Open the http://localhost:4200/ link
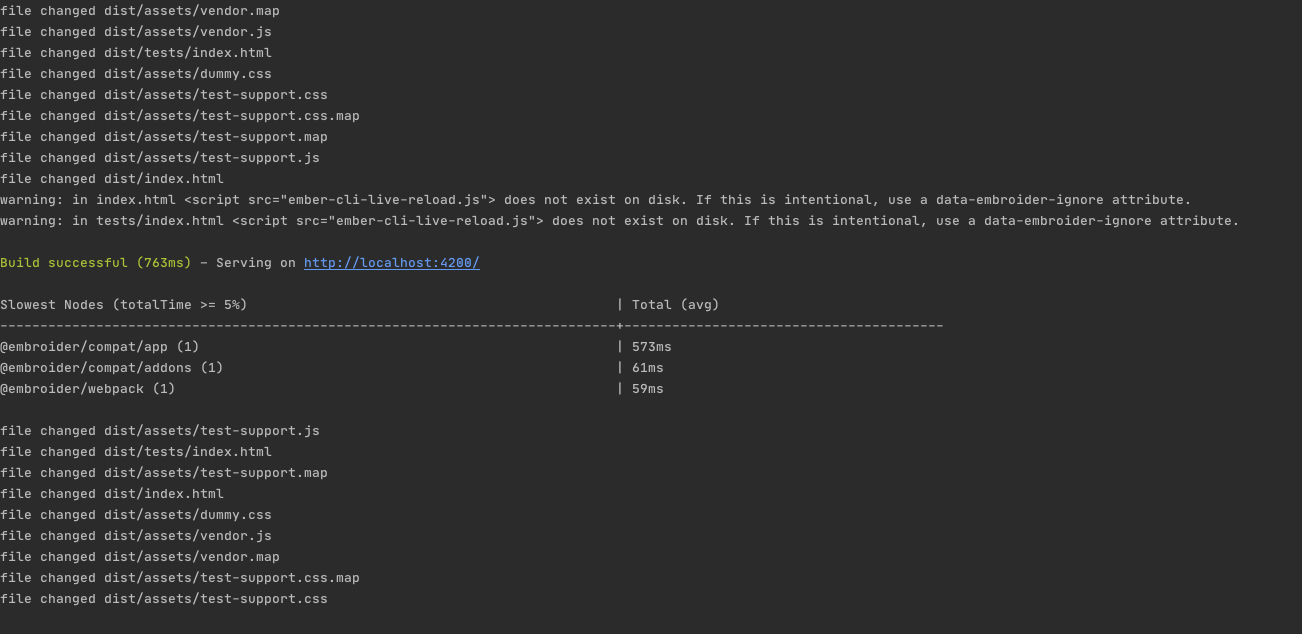 click(x=392, y=263)
